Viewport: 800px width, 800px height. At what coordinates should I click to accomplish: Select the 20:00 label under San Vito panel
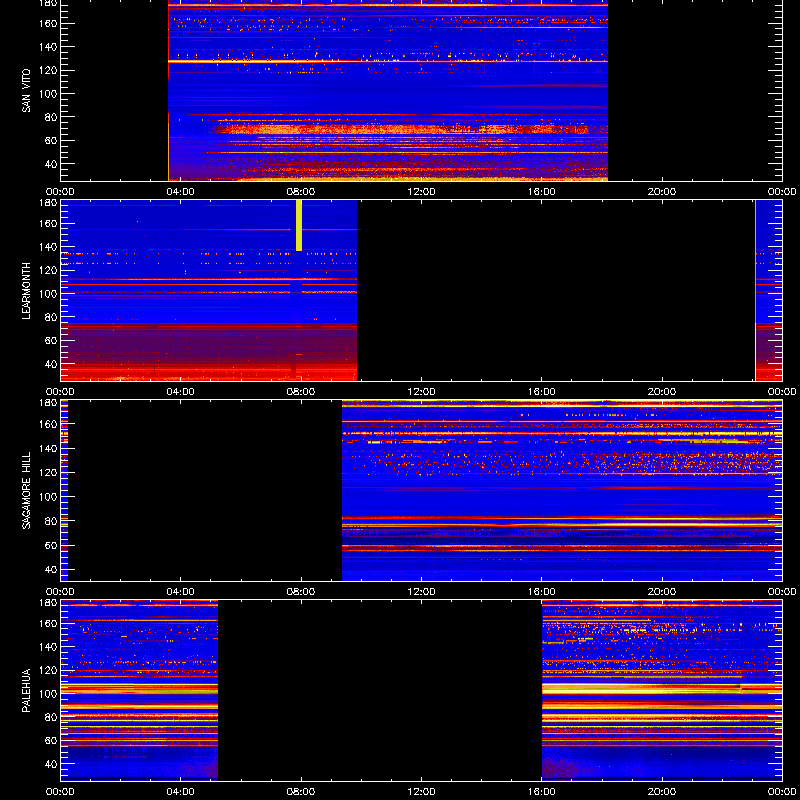coord(662,192)
